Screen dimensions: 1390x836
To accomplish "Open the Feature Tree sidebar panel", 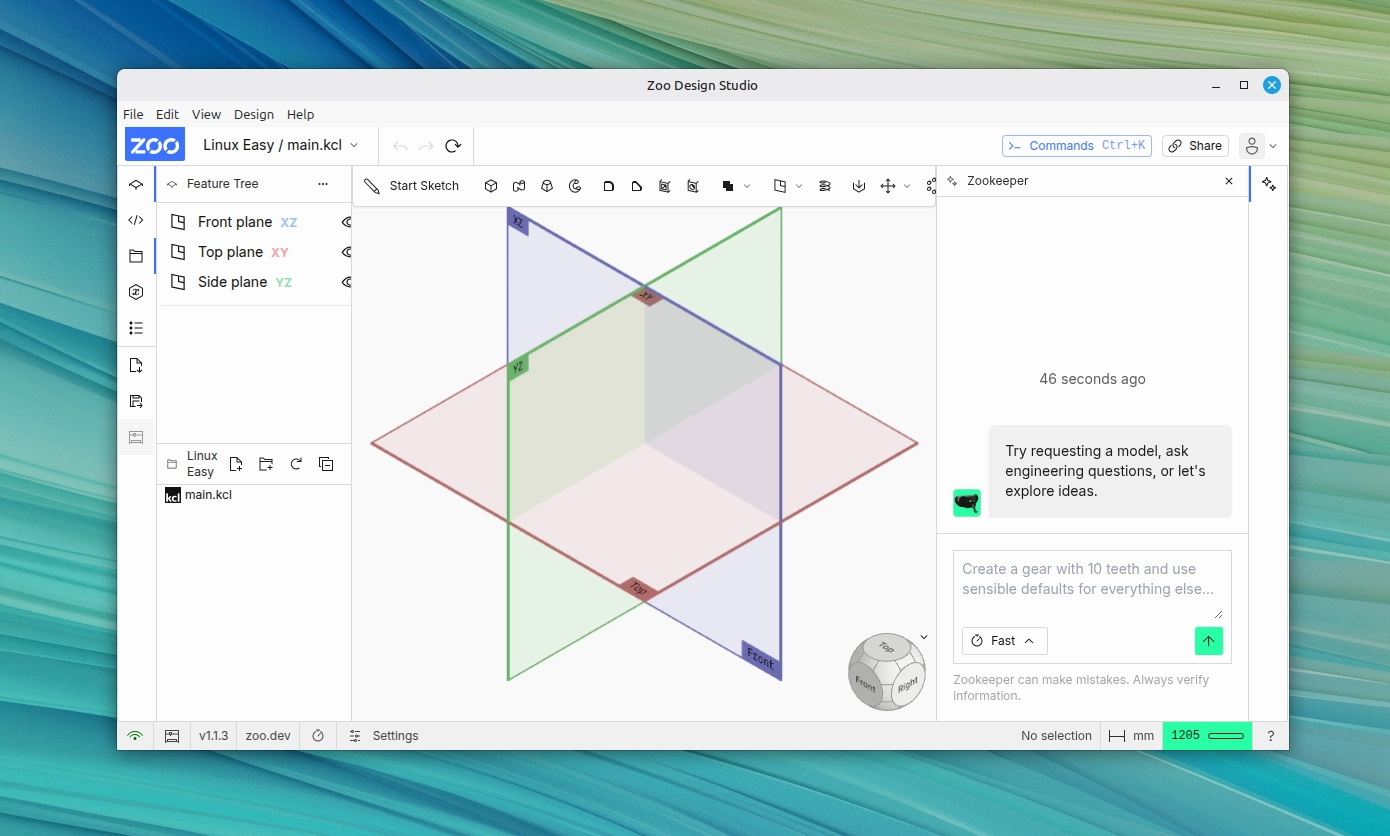I will click(x=137, y=184).
